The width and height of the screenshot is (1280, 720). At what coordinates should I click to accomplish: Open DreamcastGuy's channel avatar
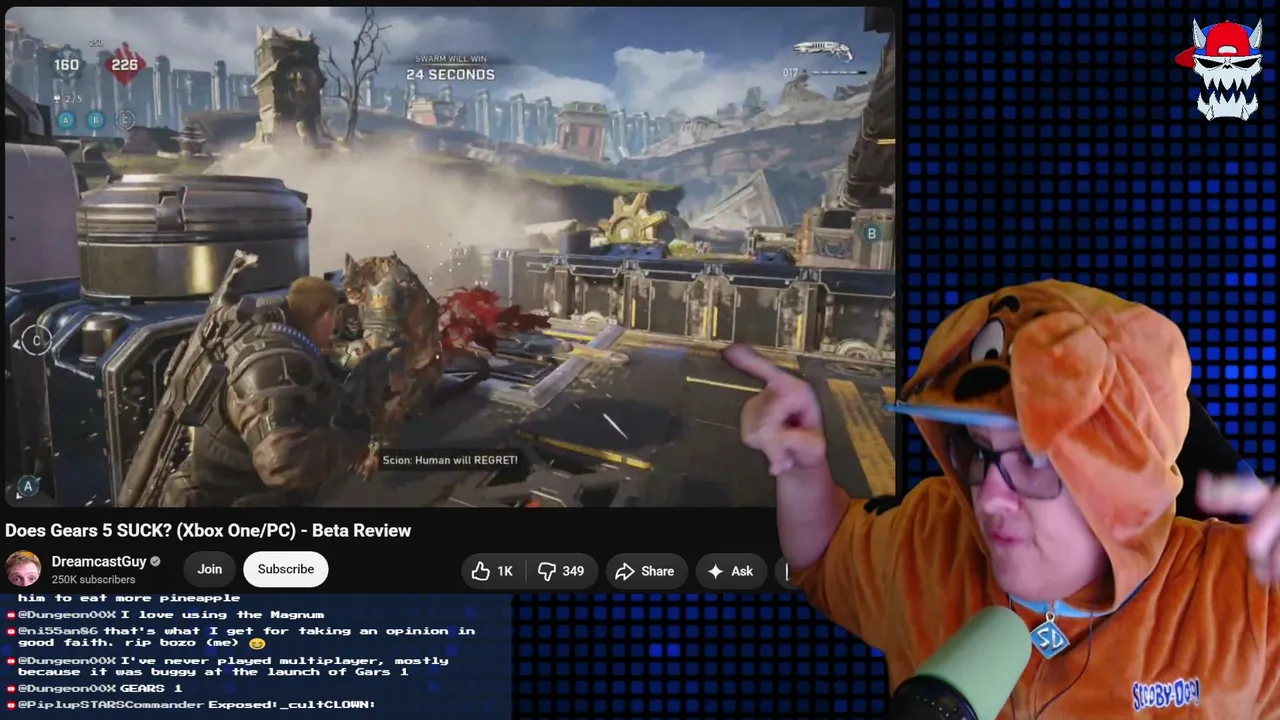point(23,569)
